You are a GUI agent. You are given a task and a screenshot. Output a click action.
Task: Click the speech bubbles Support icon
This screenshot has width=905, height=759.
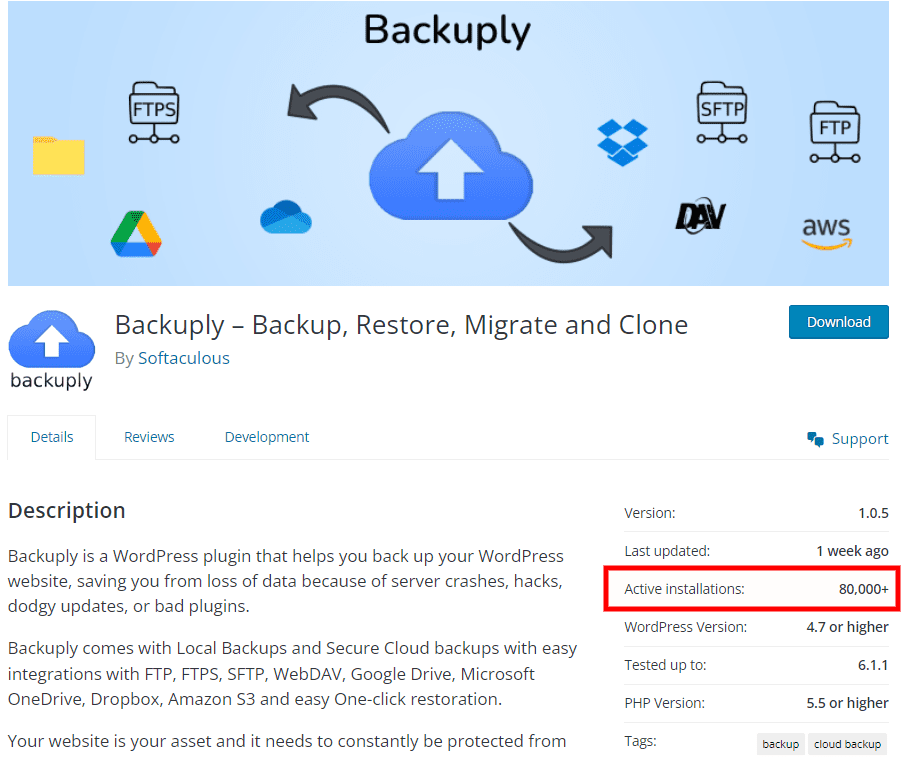[816, 439]
